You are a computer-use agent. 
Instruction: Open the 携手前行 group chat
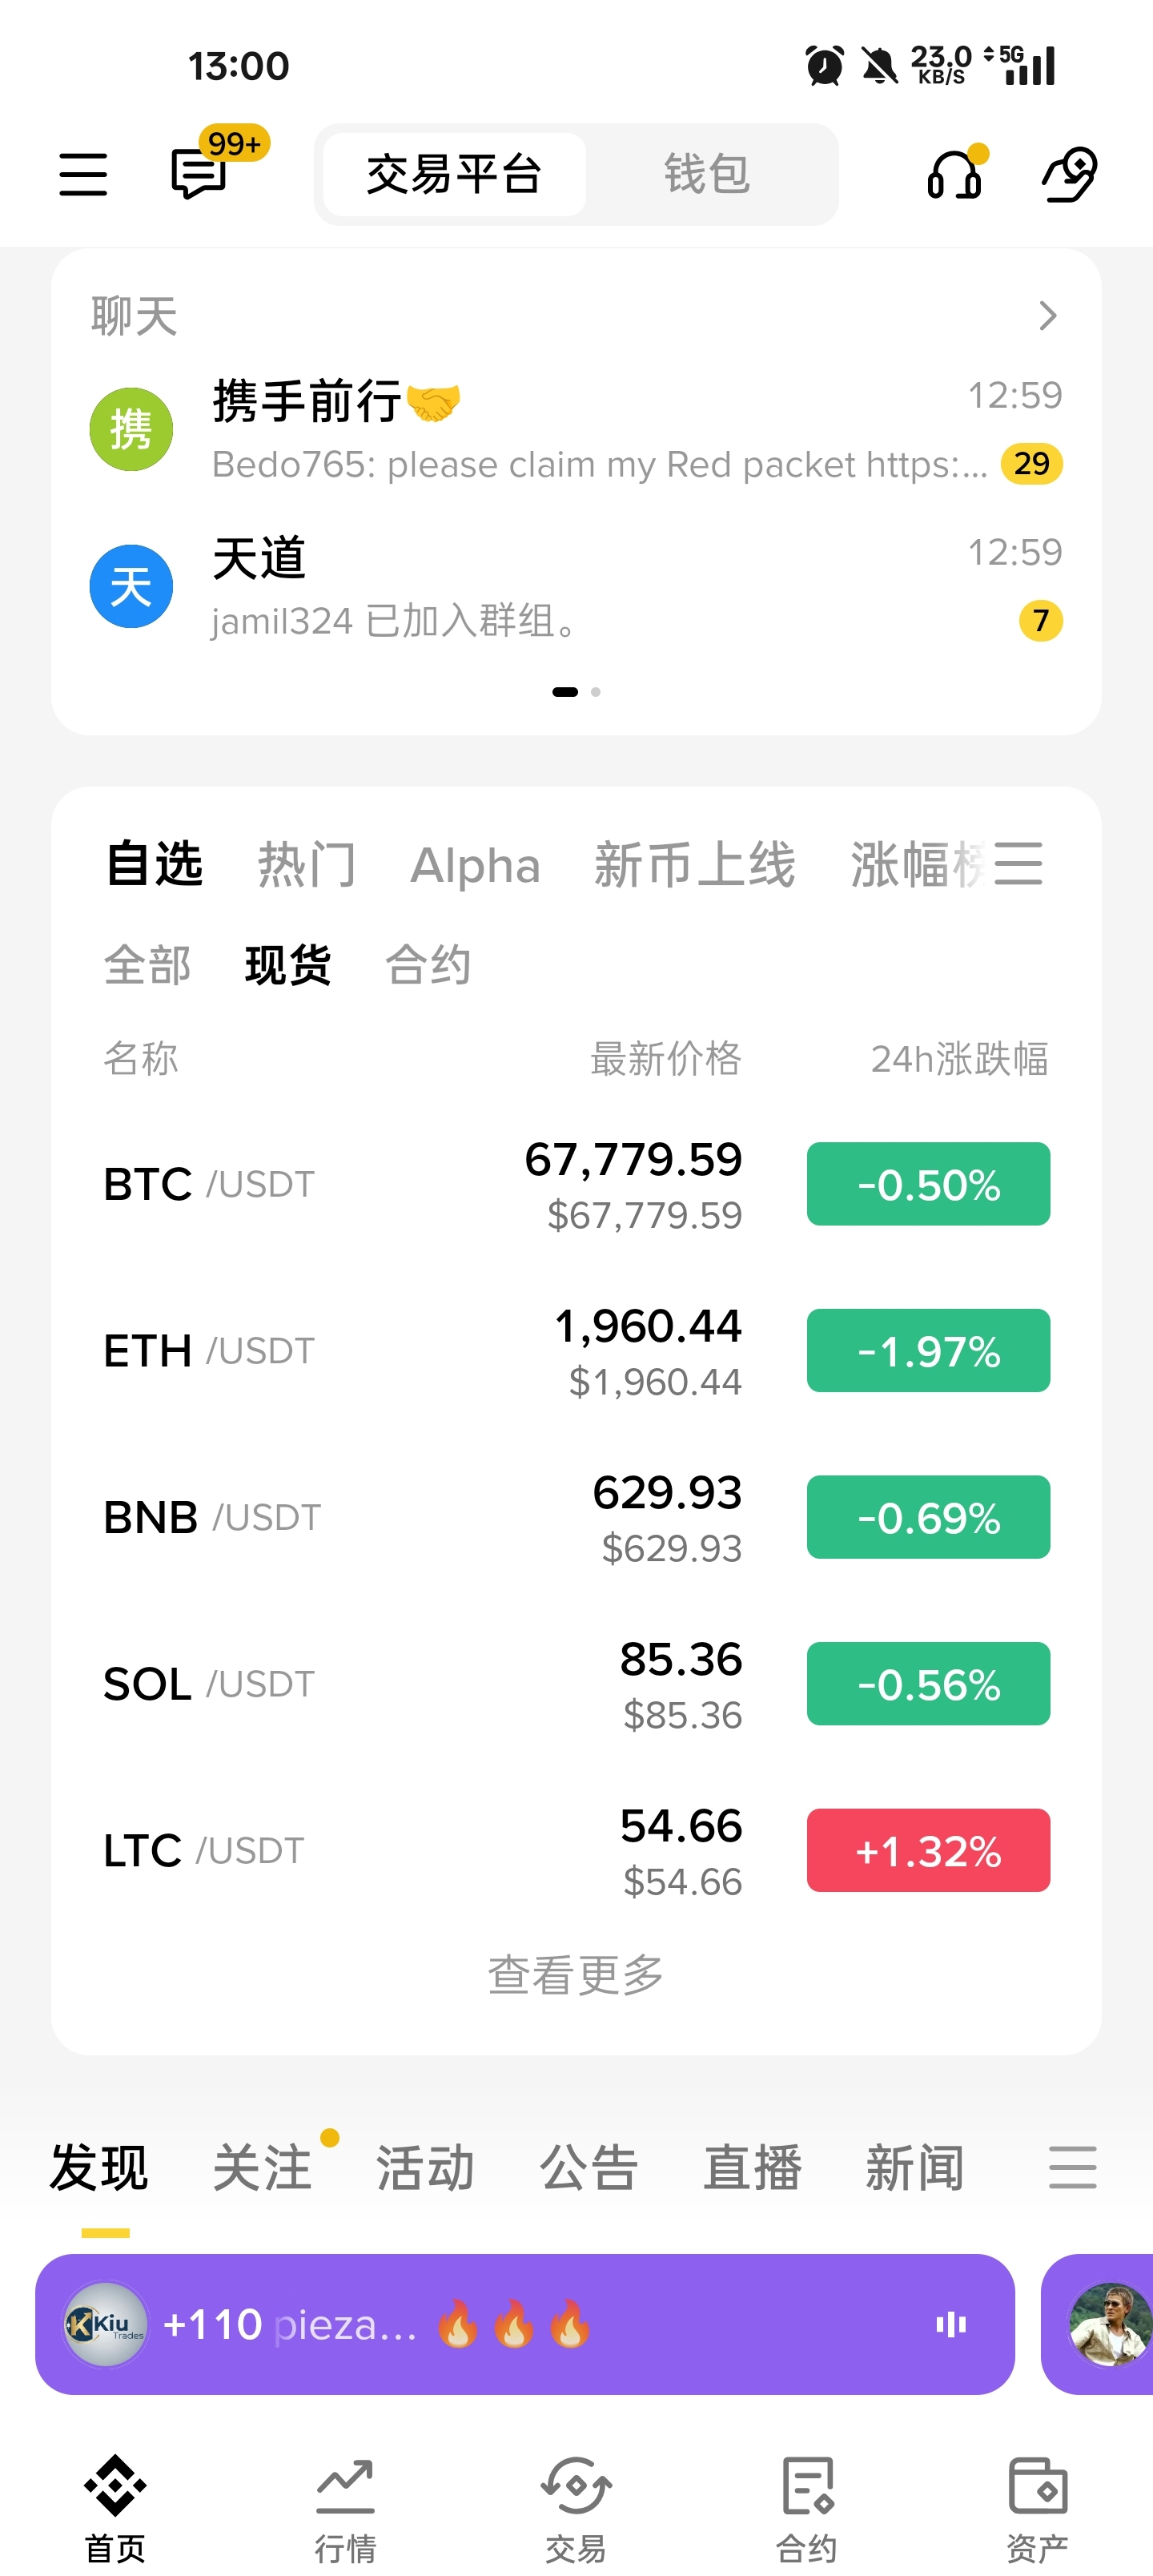576,430
